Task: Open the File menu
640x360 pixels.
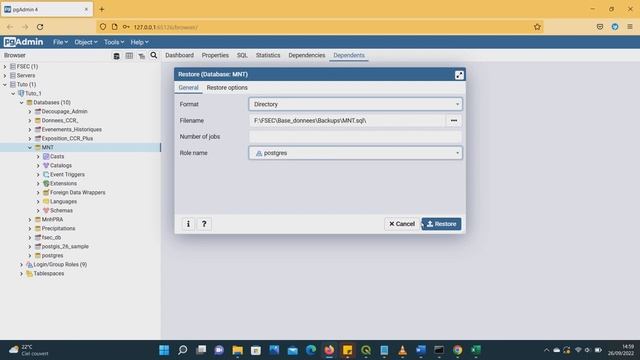Action: click(x=60, y=42)
